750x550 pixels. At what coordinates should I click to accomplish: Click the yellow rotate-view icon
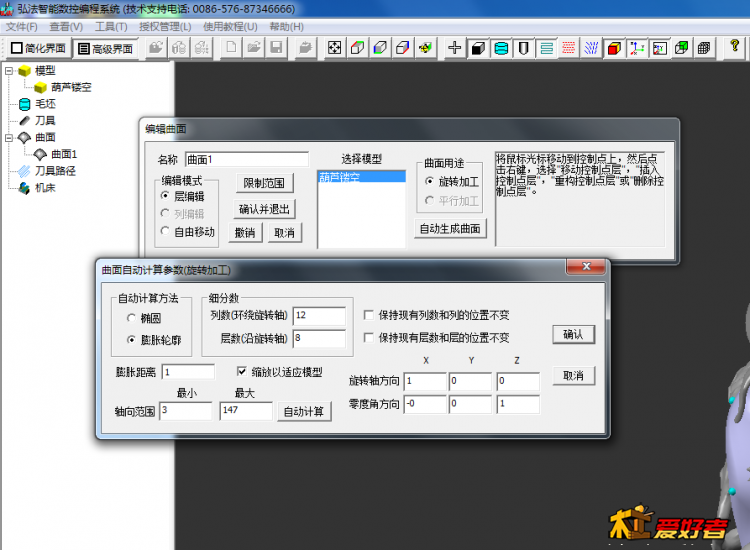pyautogui.click(x=425, y=48)
